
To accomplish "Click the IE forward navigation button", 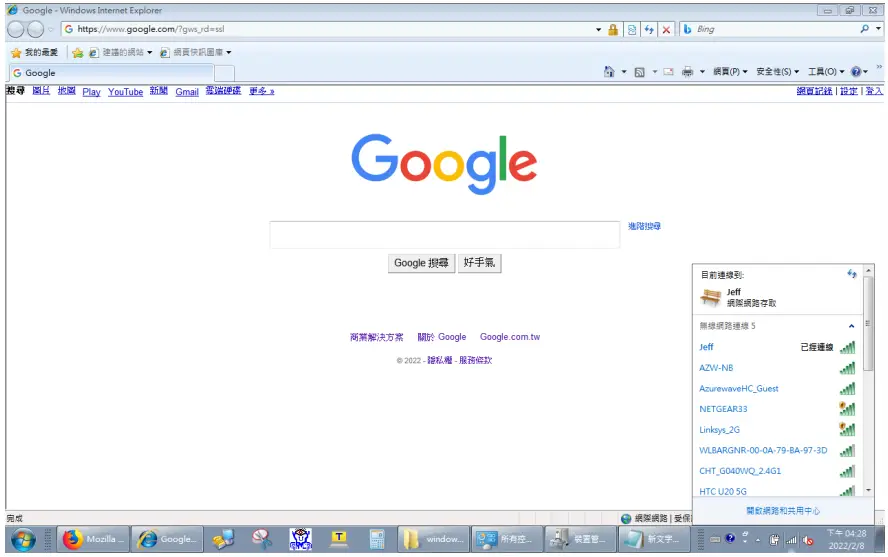I will click(35, 29).
